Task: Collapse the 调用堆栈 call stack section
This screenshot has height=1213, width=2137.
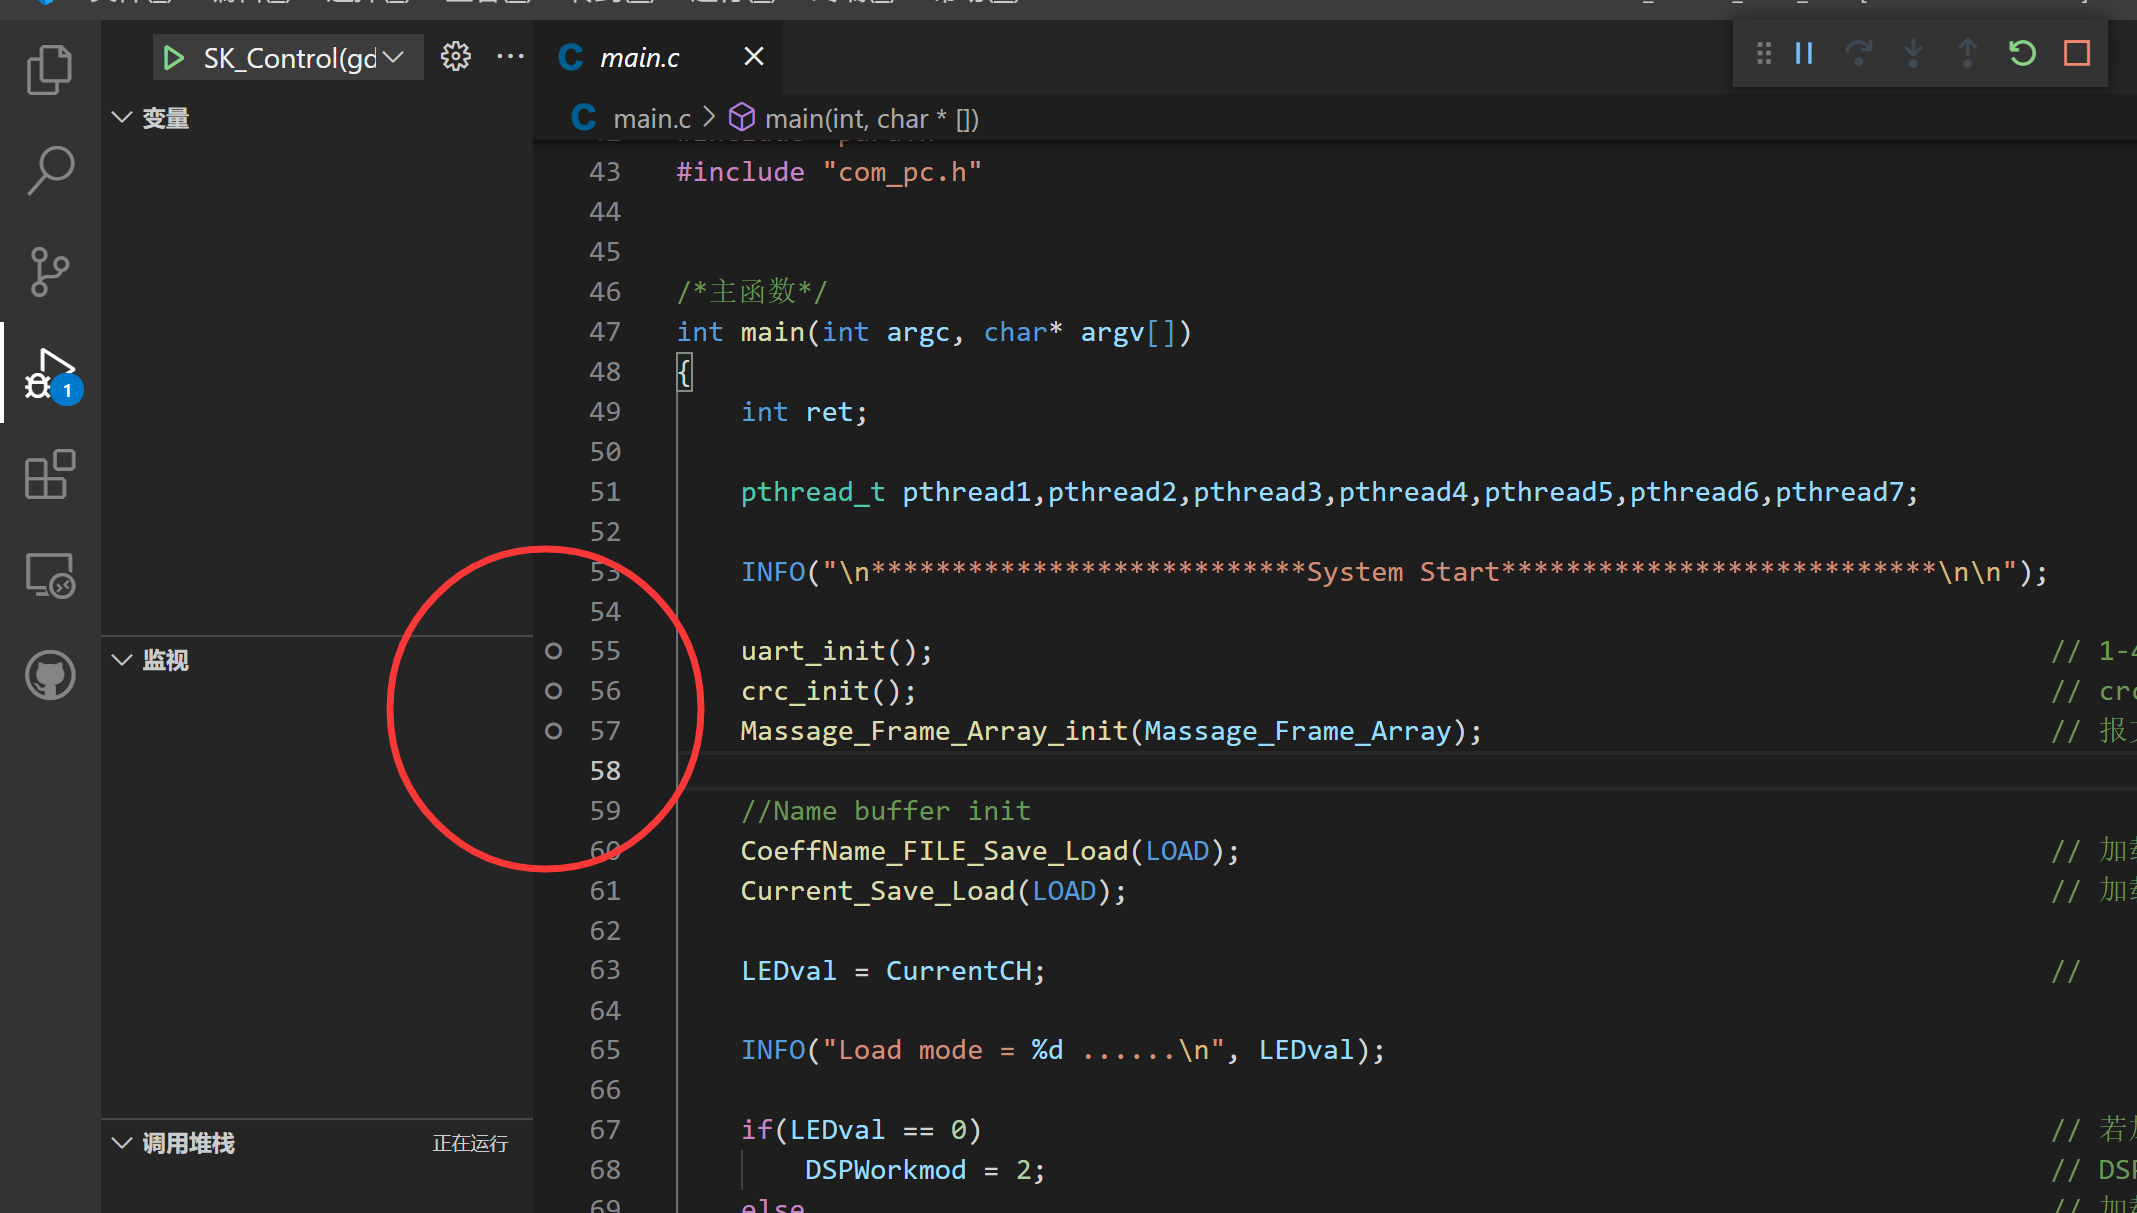Action: (x=122, y=1143)
